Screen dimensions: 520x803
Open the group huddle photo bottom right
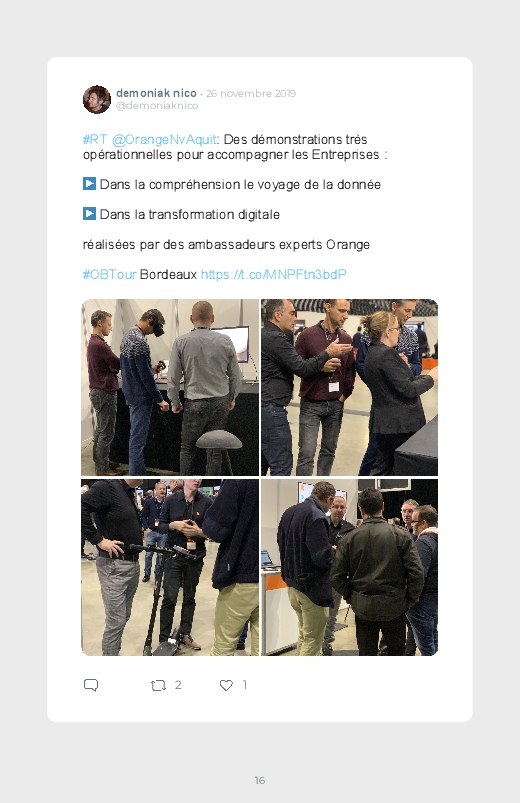click(349, 567)
